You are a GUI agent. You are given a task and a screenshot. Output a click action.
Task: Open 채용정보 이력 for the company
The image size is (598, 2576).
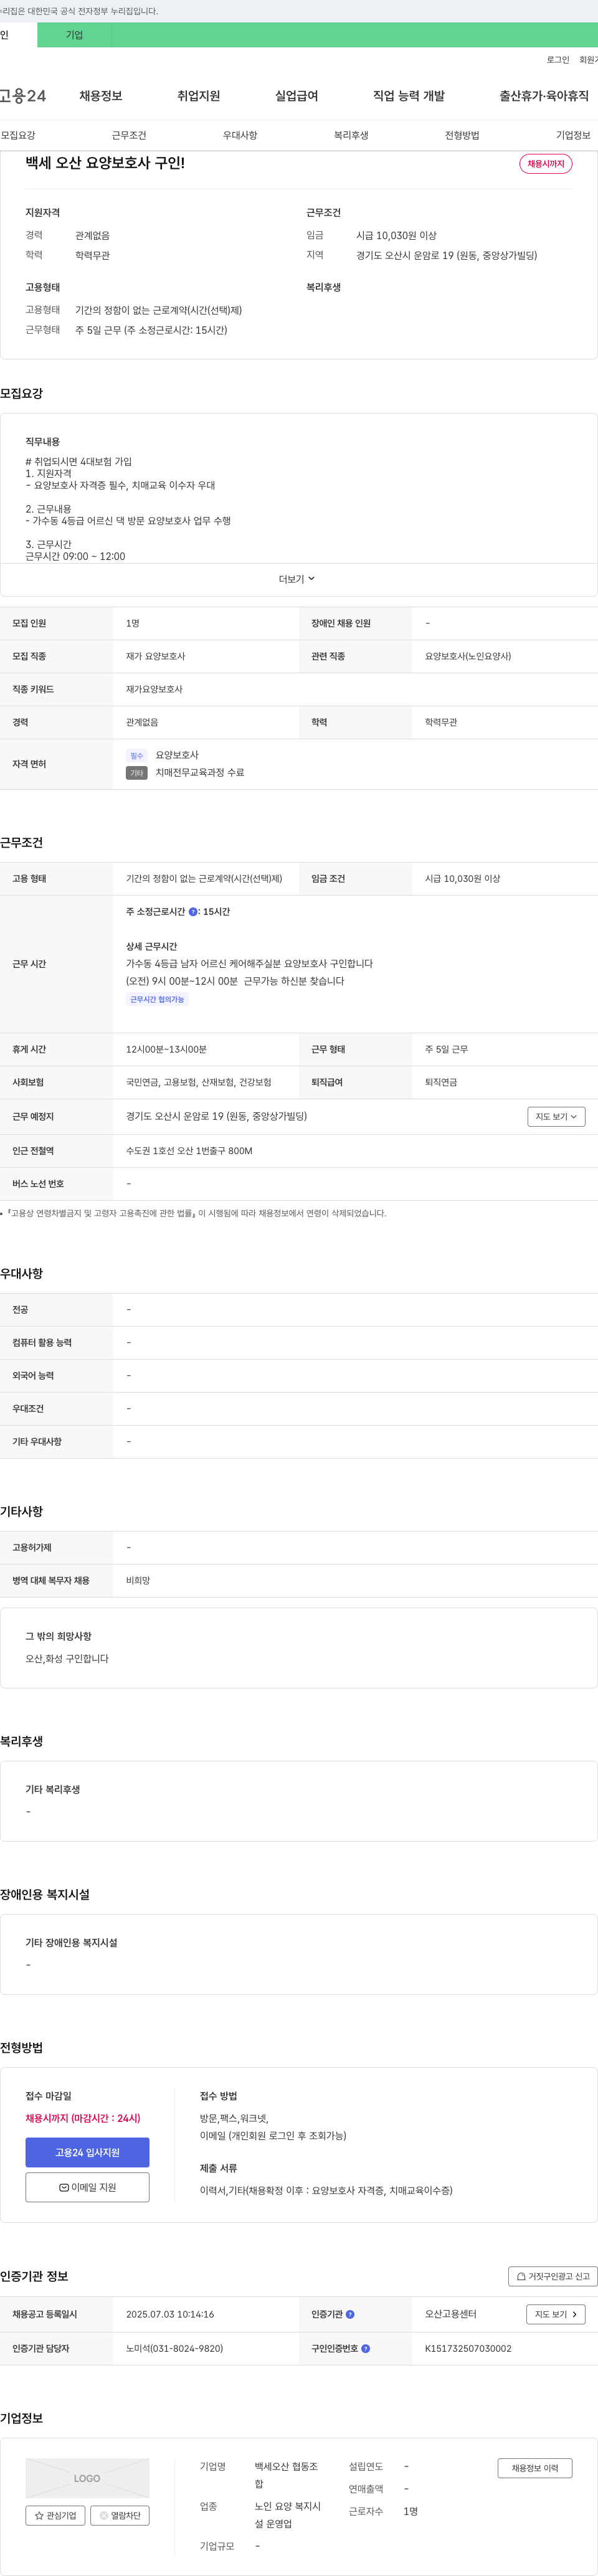[535, 2468]
